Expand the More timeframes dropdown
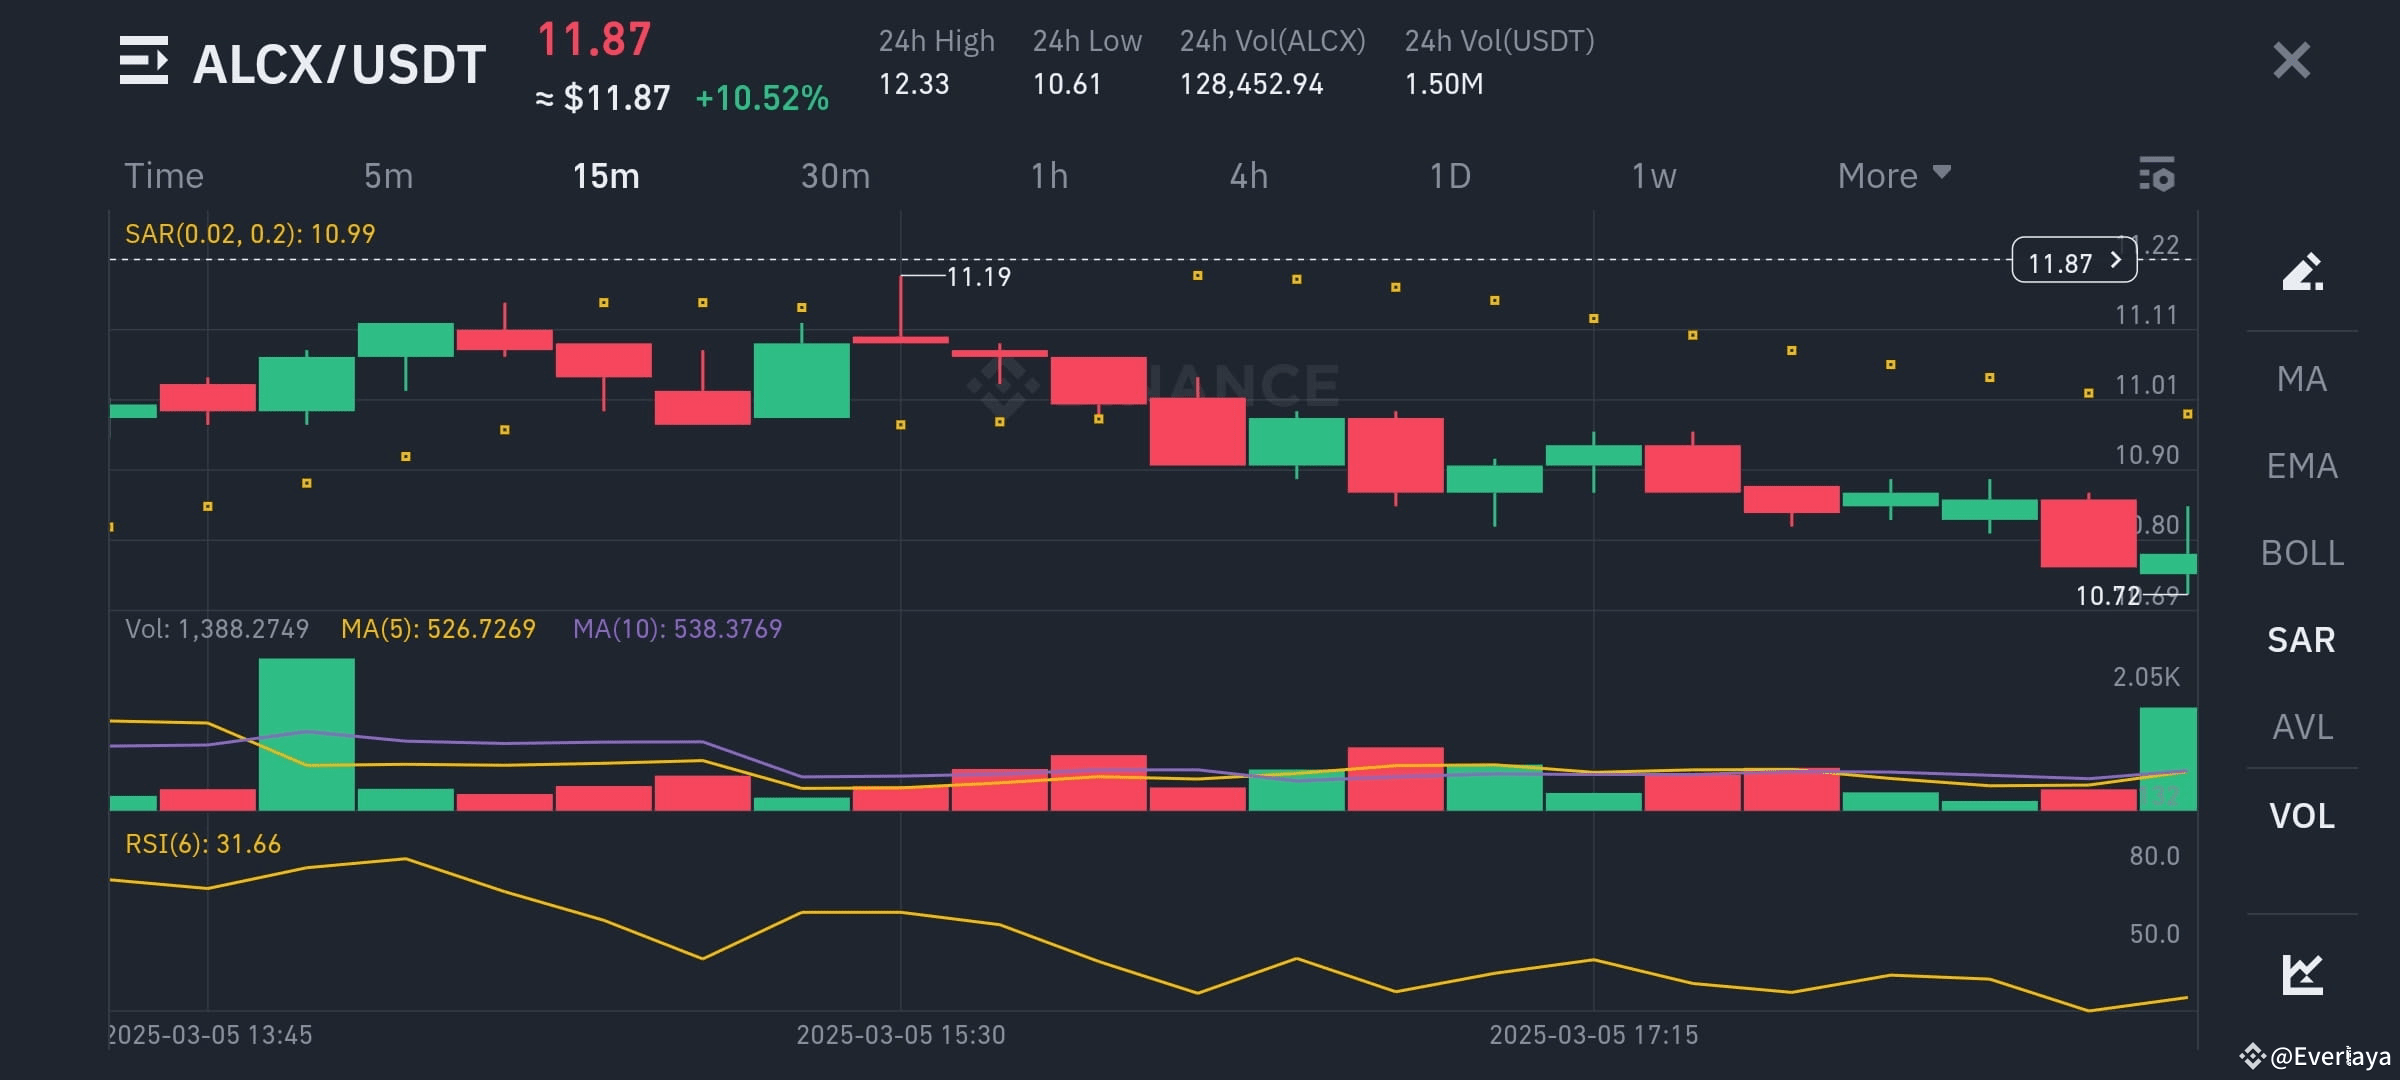 point(1893,175)
